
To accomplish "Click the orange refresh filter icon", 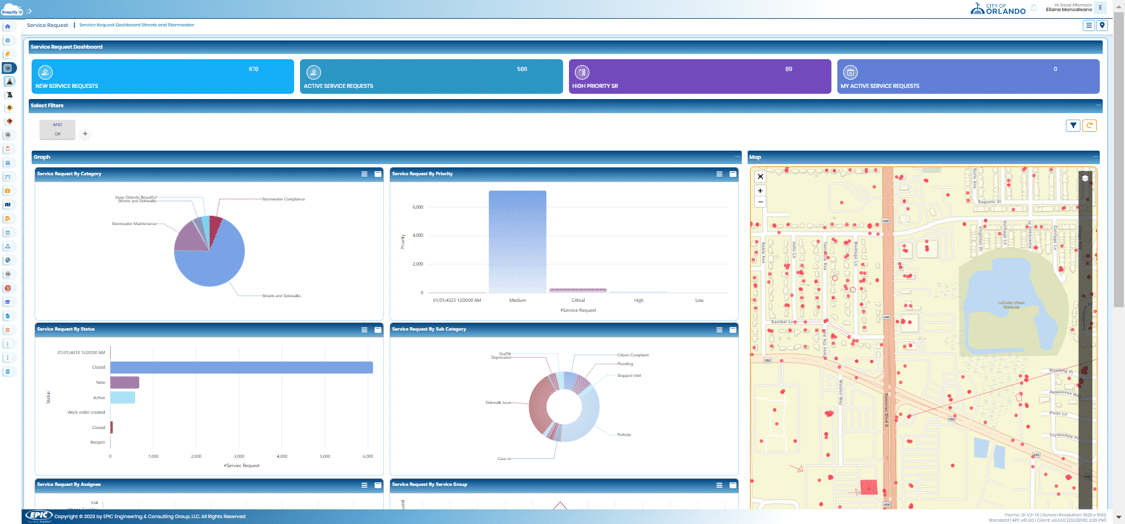I will point(1089,126).
